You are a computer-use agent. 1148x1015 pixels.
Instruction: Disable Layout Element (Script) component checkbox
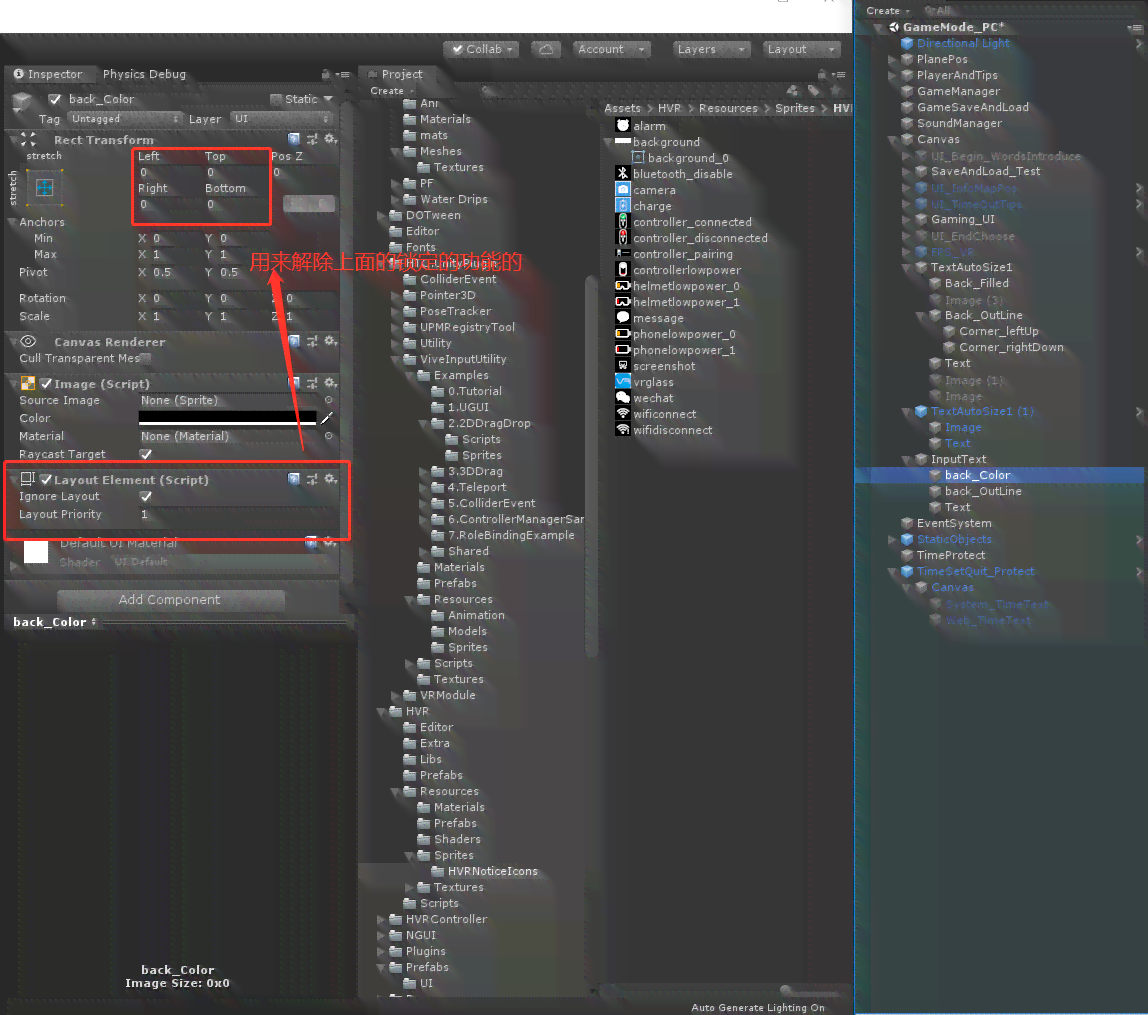pyautogui.click(x=46, y=480)
